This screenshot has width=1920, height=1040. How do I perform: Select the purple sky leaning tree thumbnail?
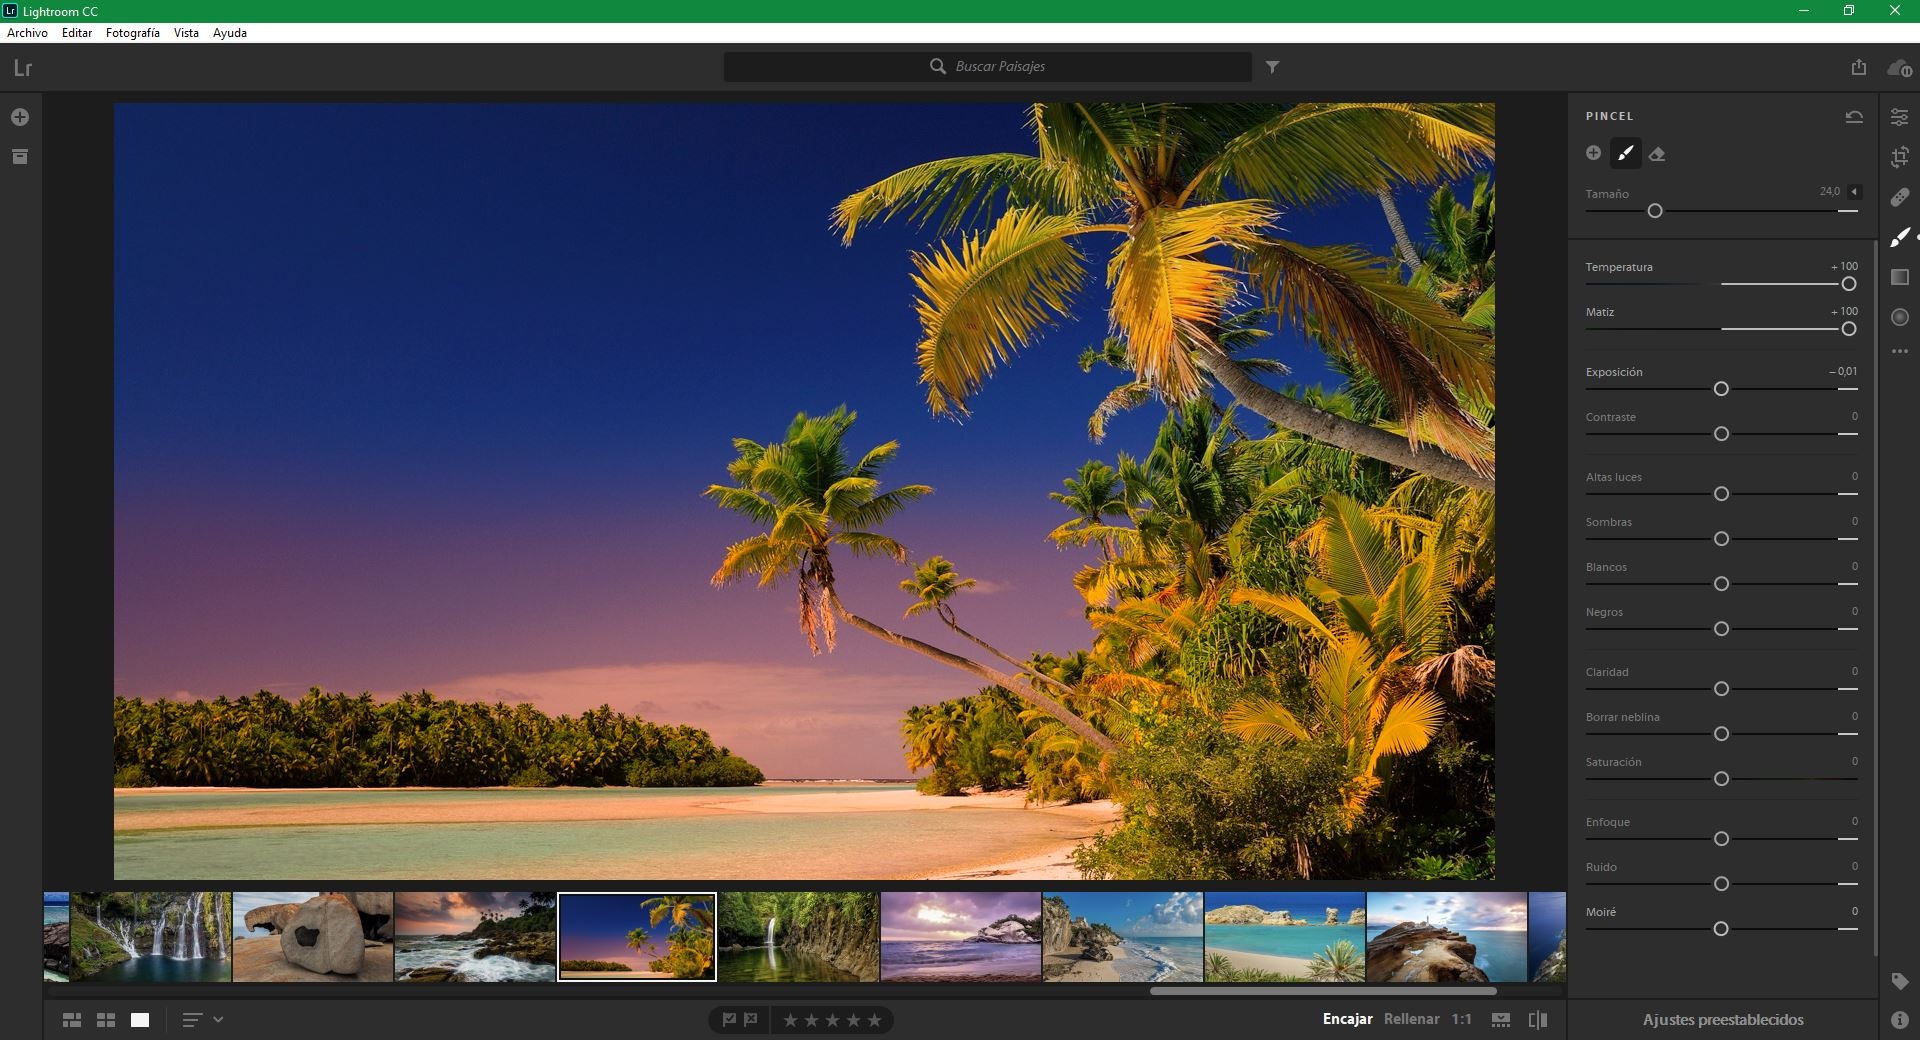[961, 937]
